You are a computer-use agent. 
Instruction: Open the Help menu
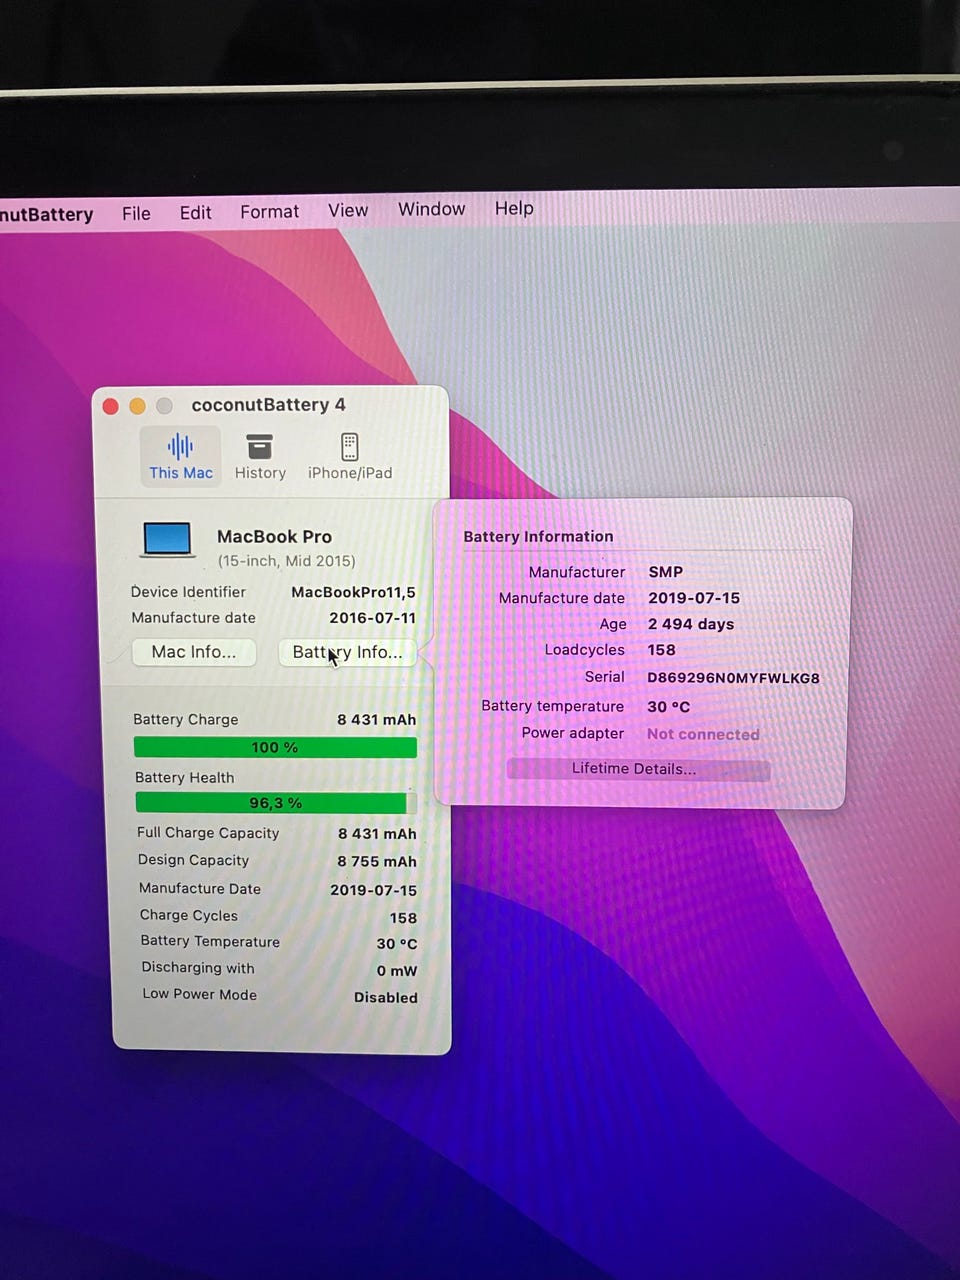(x=514, y=208)
